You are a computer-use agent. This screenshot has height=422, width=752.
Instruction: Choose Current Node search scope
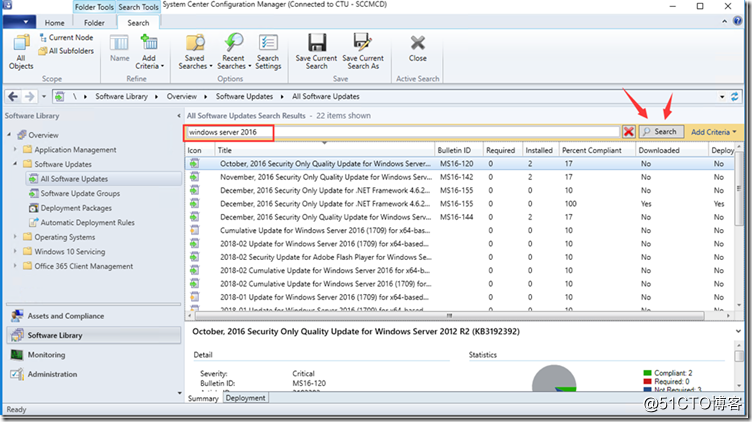point(66,37)
